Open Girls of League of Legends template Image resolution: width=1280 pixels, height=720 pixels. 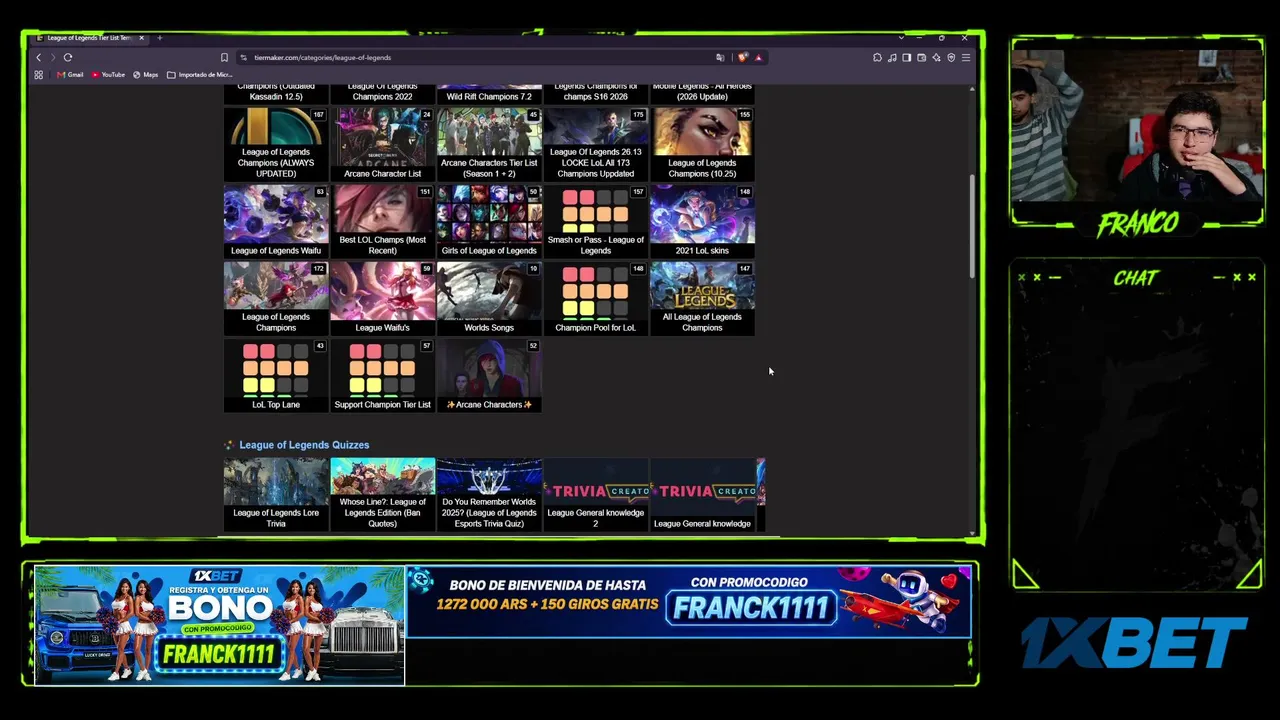(x=489, y=221)
